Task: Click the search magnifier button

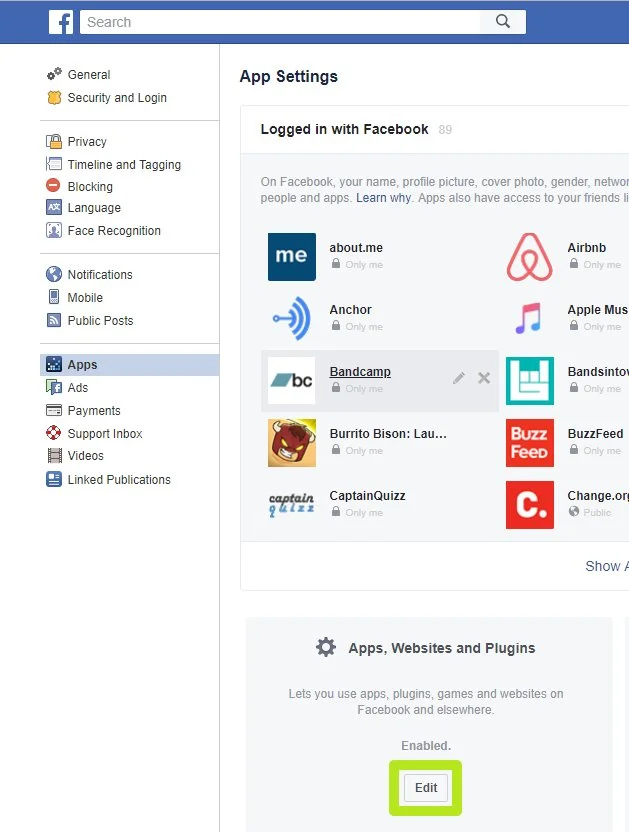Action: pyautogui.click(x=503, y=22)
